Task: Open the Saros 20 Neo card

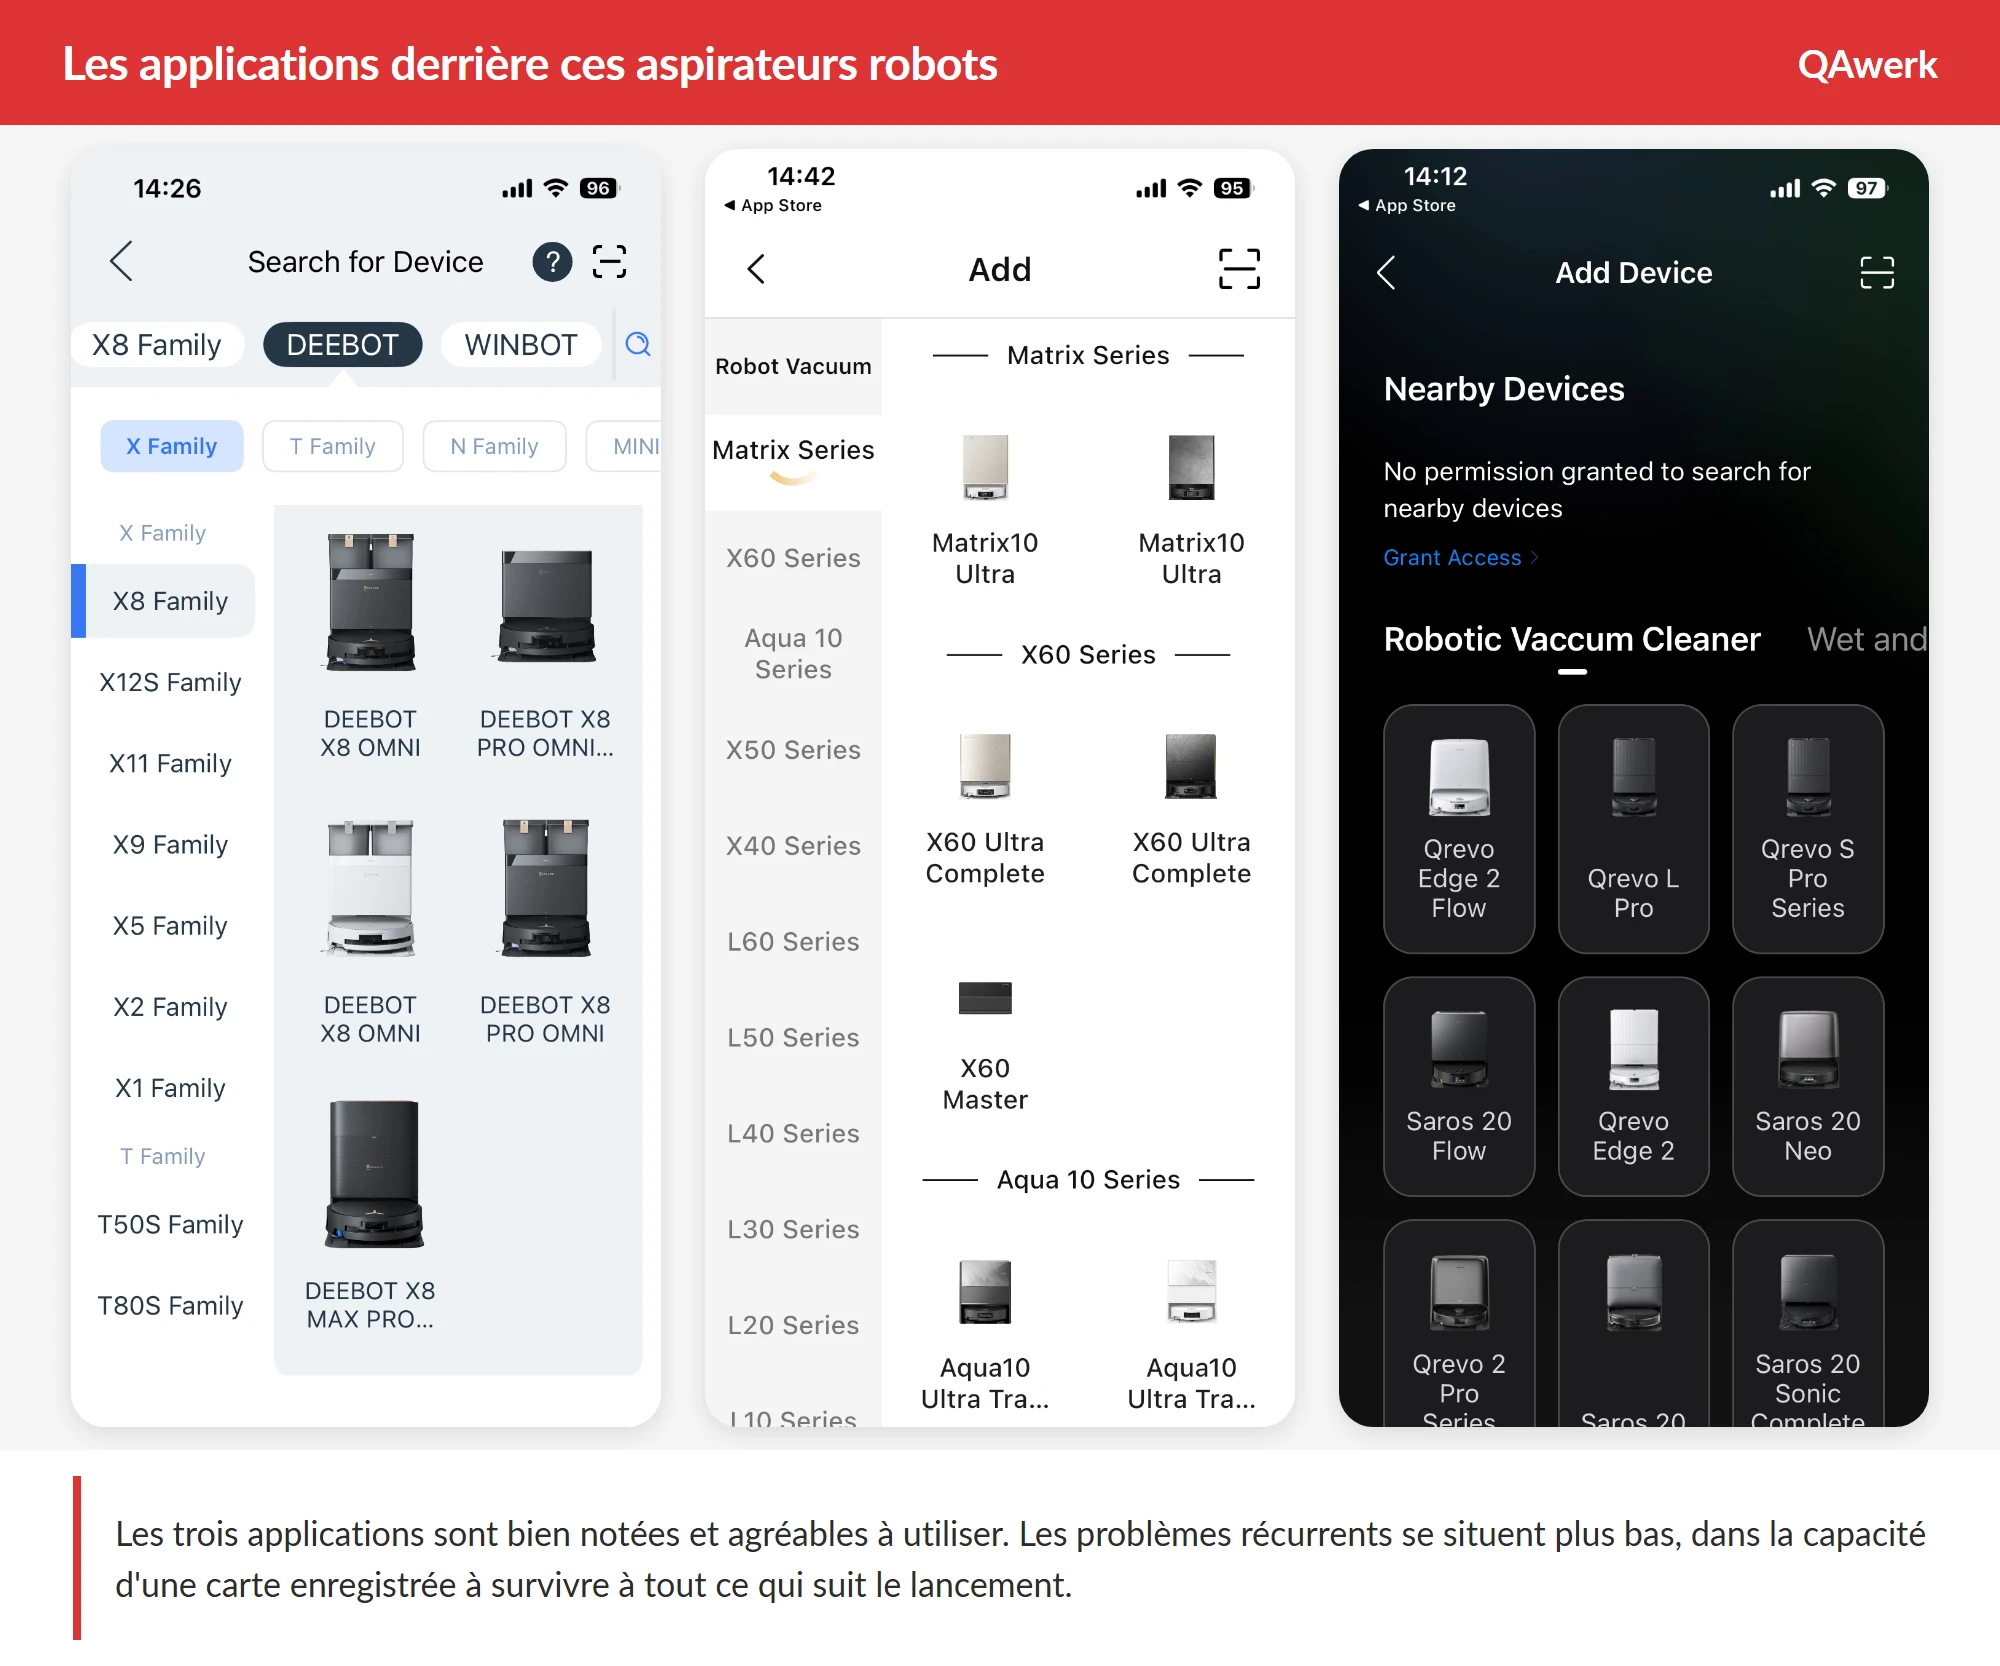Action: 1808,1086
